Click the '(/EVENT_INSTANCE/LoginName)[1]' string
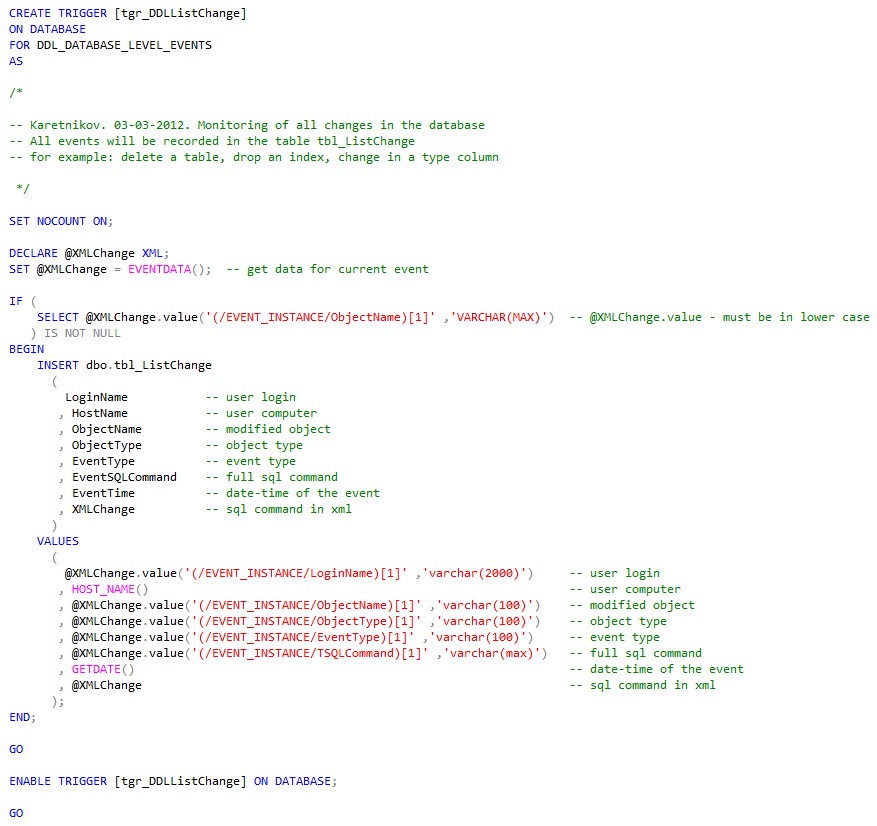The height and width of the screenshot is (826, 877). 296,573
